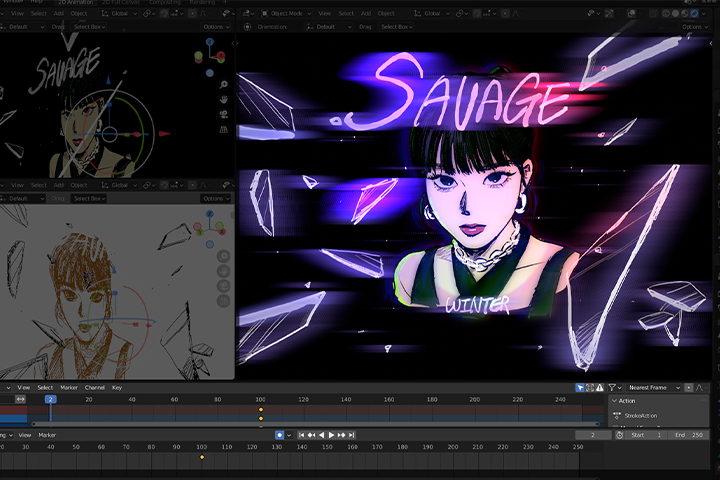
Task: Click the camera view gizmo in bottom-left viewport
Action: click(x=224, y=286)
